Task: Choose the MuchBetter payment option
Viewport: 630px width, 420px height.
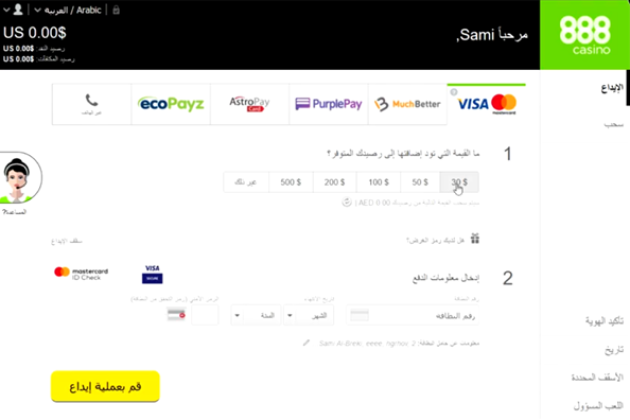Action: pyautogui.click(x=407, y=104)
